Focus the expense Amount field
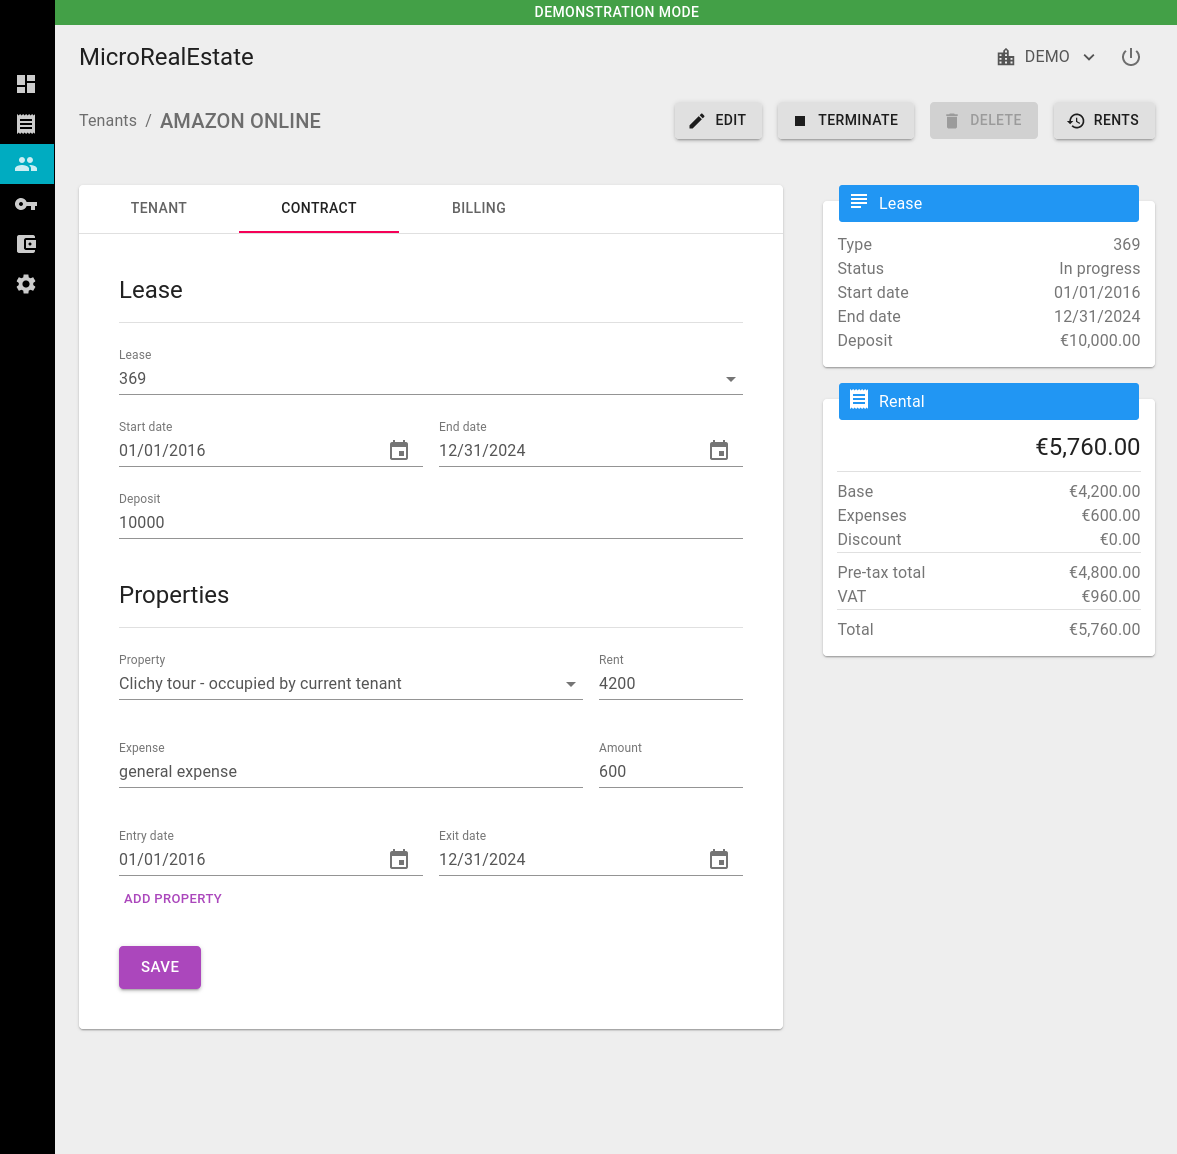Viewport: 1177px width, 1154px height. pos(670,772)
